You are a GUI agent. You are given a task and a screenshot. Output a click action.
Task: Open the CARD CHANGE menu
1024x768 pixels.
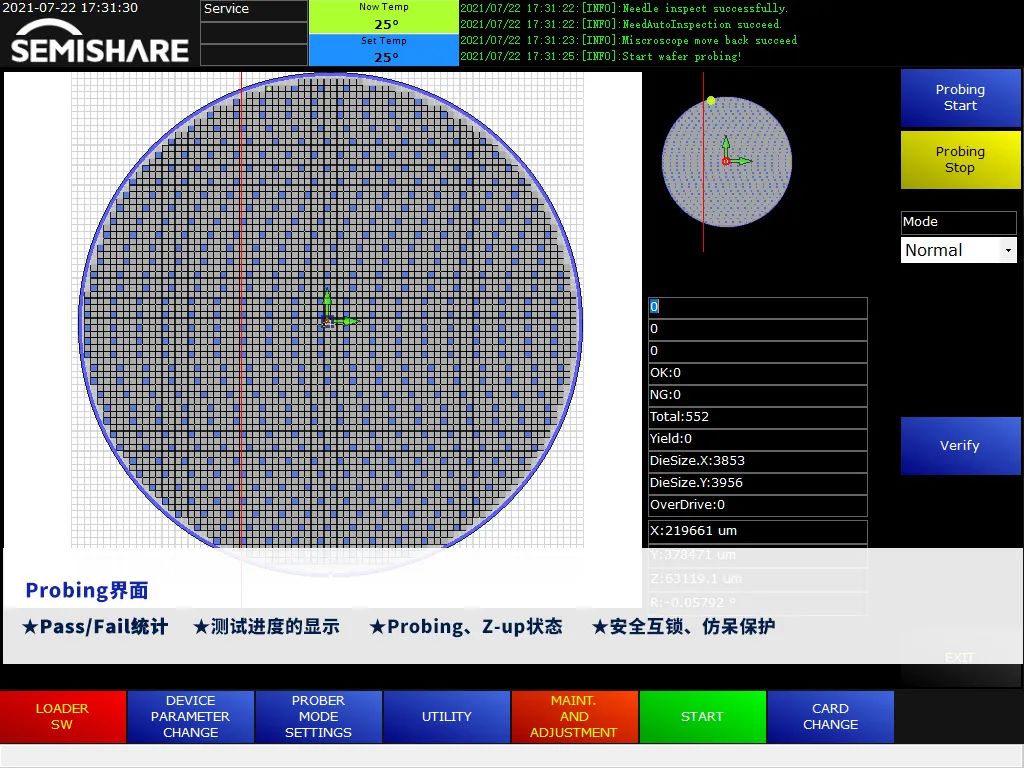(x=830, y=716)
